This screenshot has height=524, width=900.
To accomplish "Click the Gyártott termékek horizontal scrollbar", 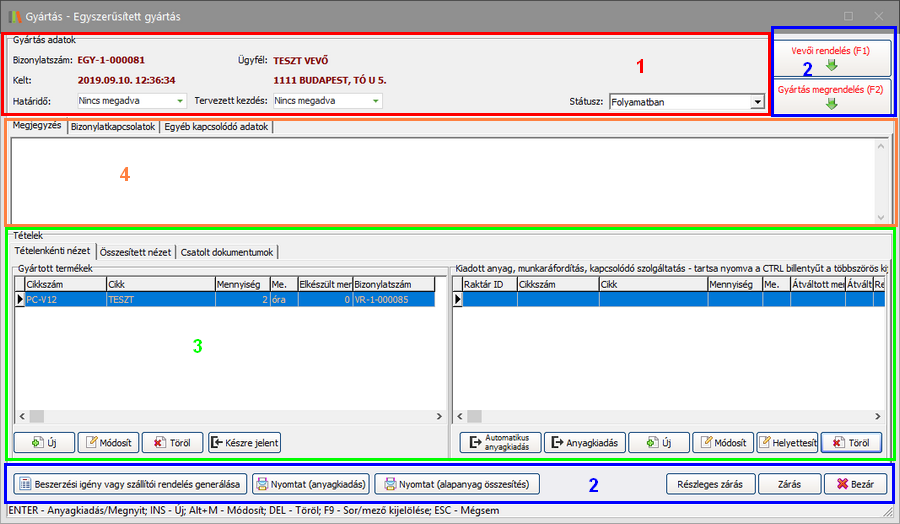I will click(x=230, y=416).
